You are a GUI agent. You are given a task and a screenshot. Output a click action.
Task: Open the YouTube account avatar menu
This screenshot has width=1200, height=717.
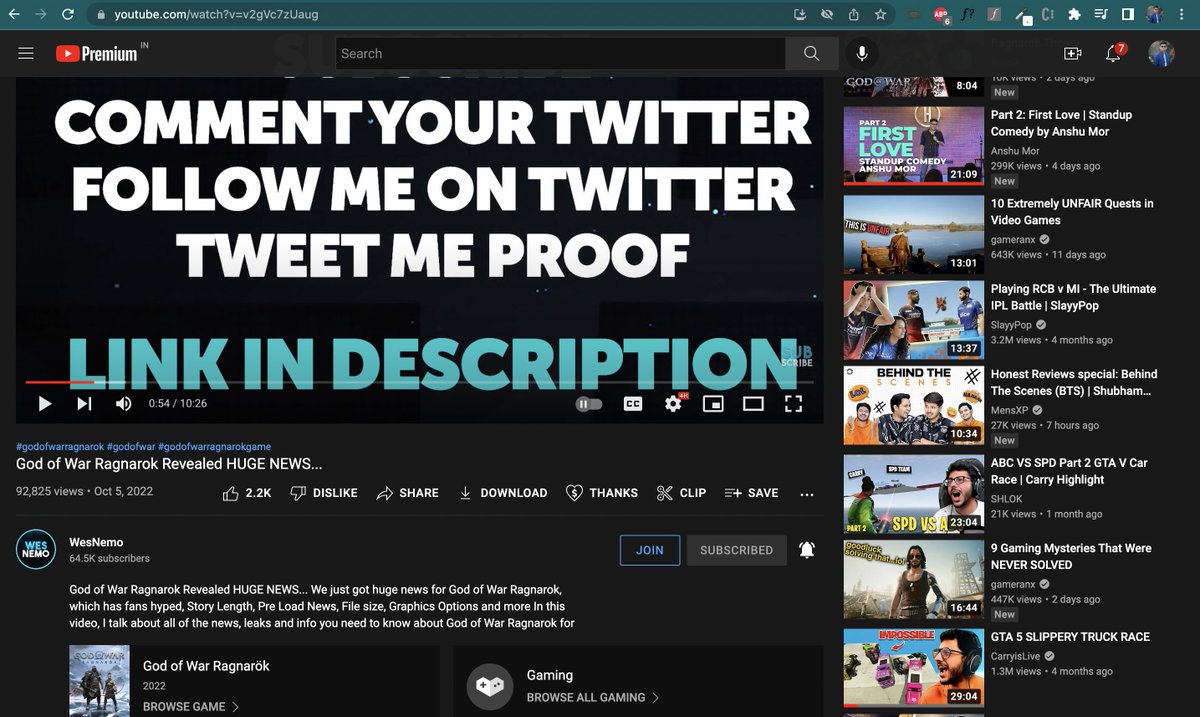click(1161, 53)
